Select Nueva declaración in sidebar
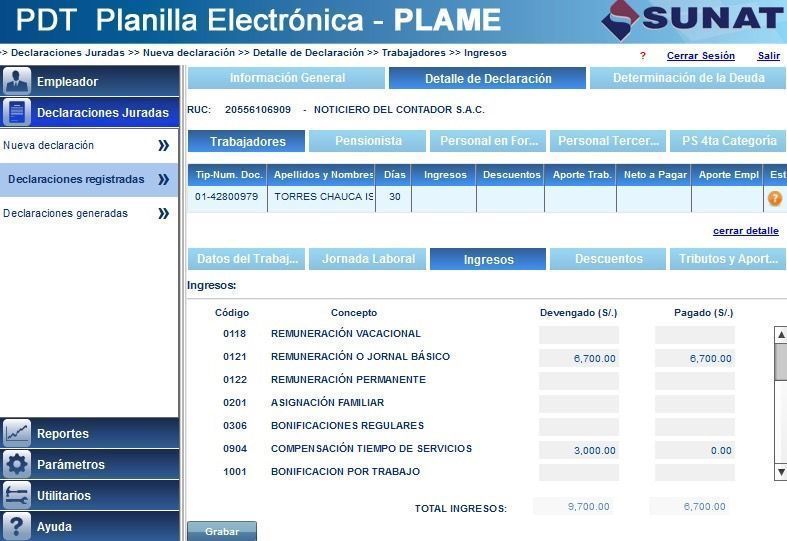Image resolution: width=787 pixels, height=541 pixels. [89, 146]
